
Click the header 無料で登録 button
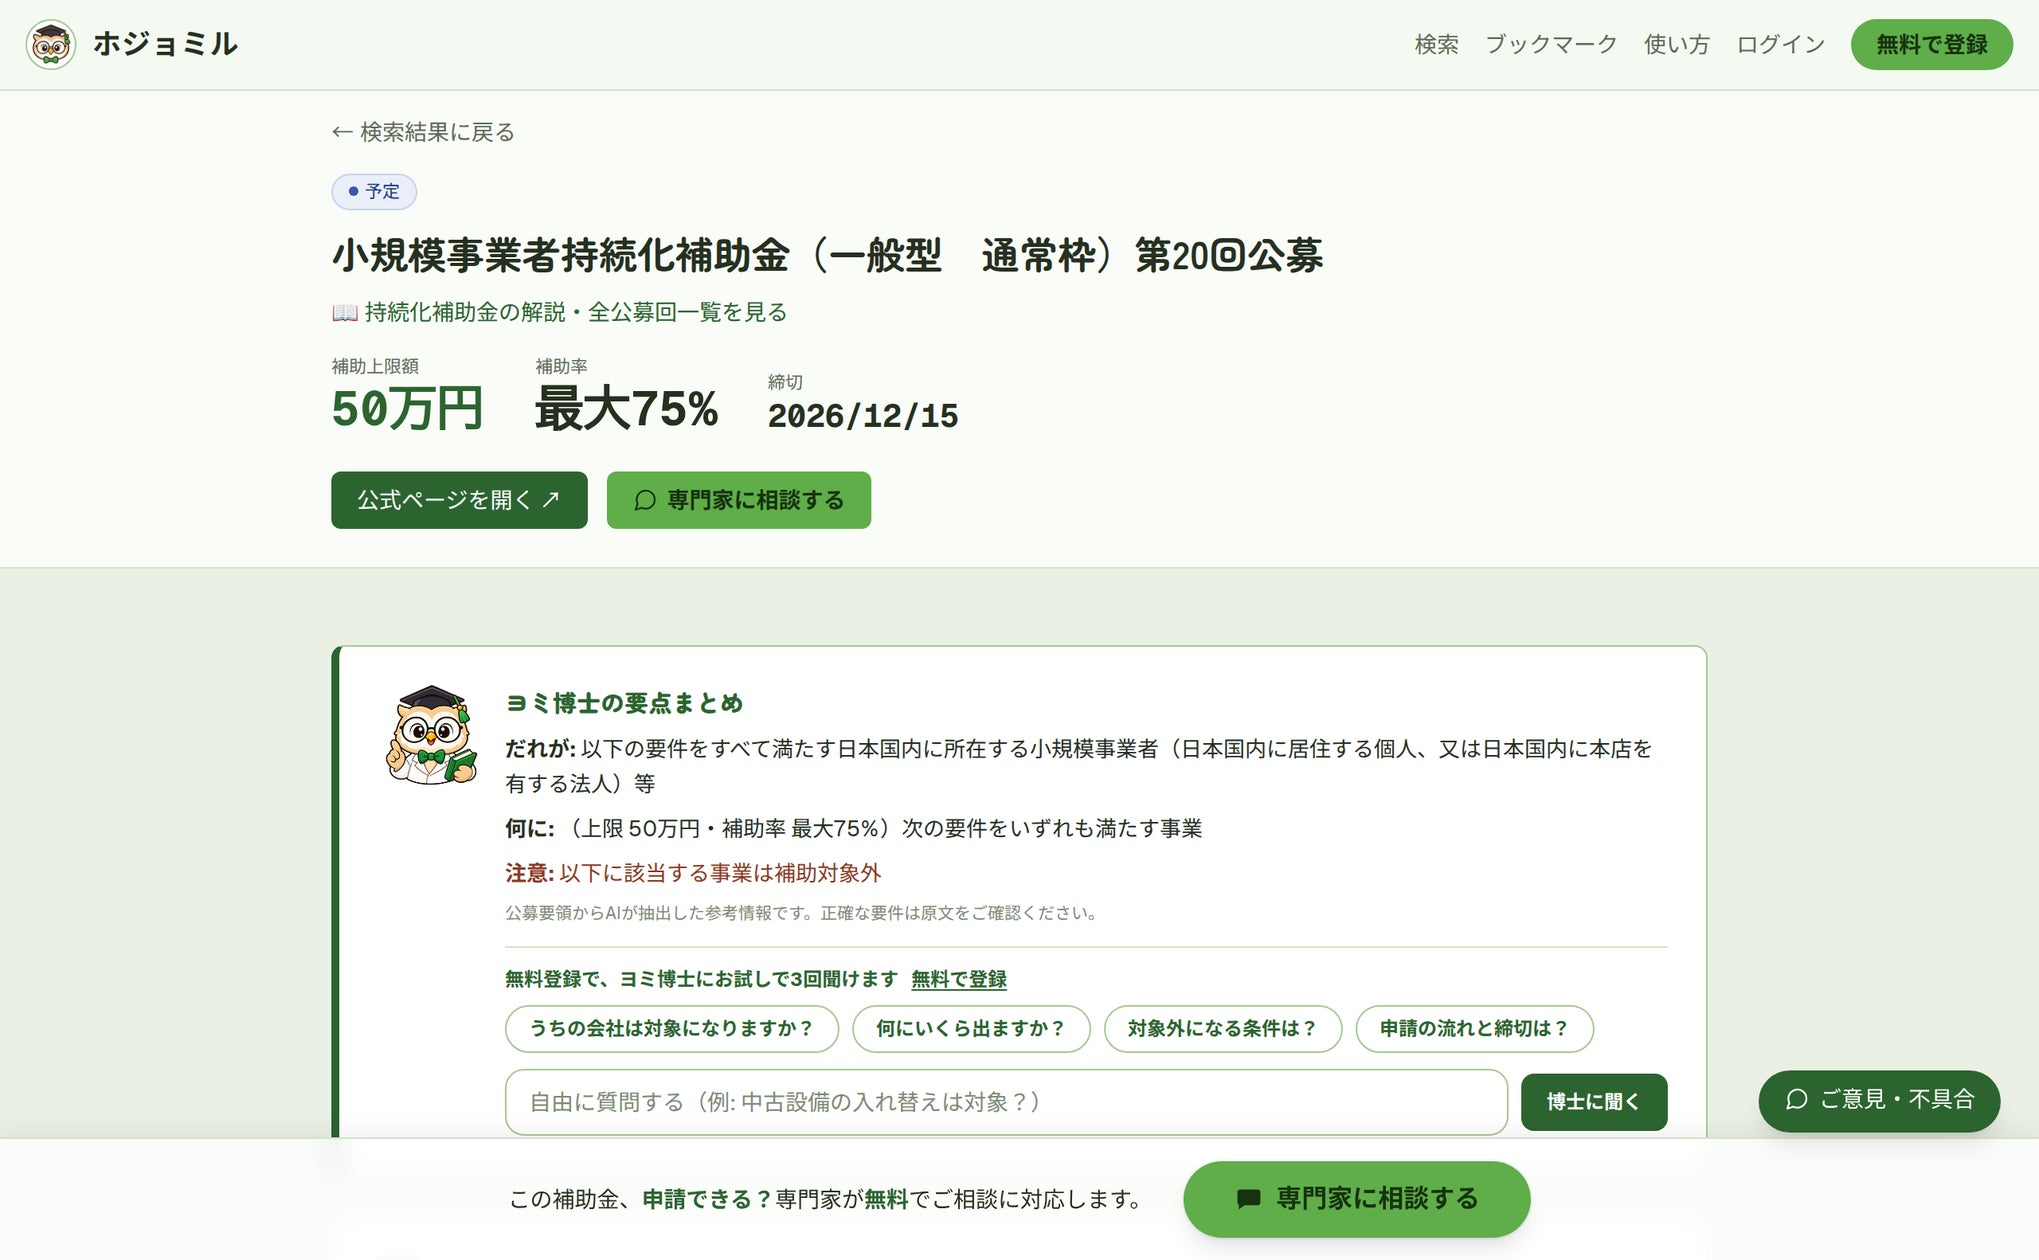point(1931,44)
